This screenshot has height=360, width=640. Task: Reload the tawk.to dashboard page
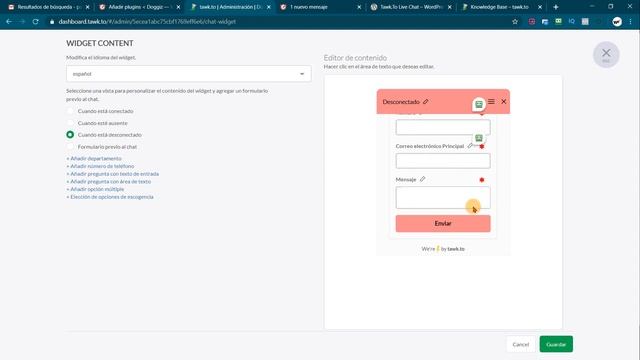click(x=36, y=22)
